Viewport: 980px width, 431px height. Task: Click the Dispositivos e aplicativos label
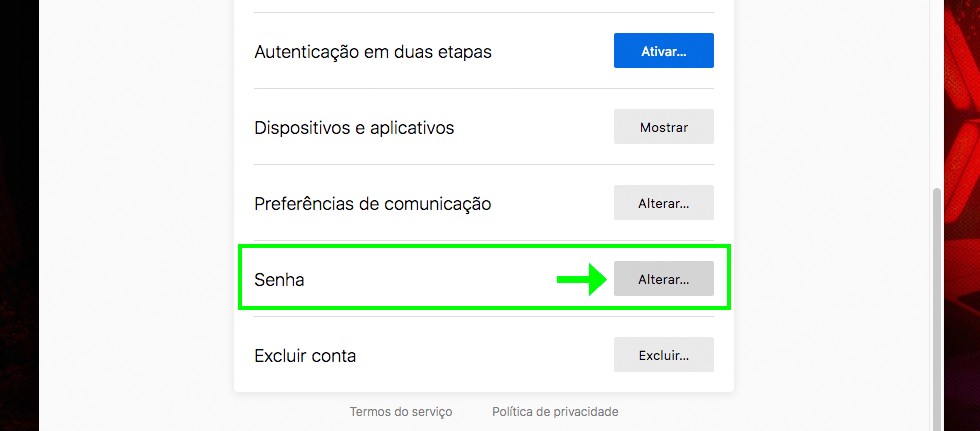pyautogui.click(x=354, y=128)
